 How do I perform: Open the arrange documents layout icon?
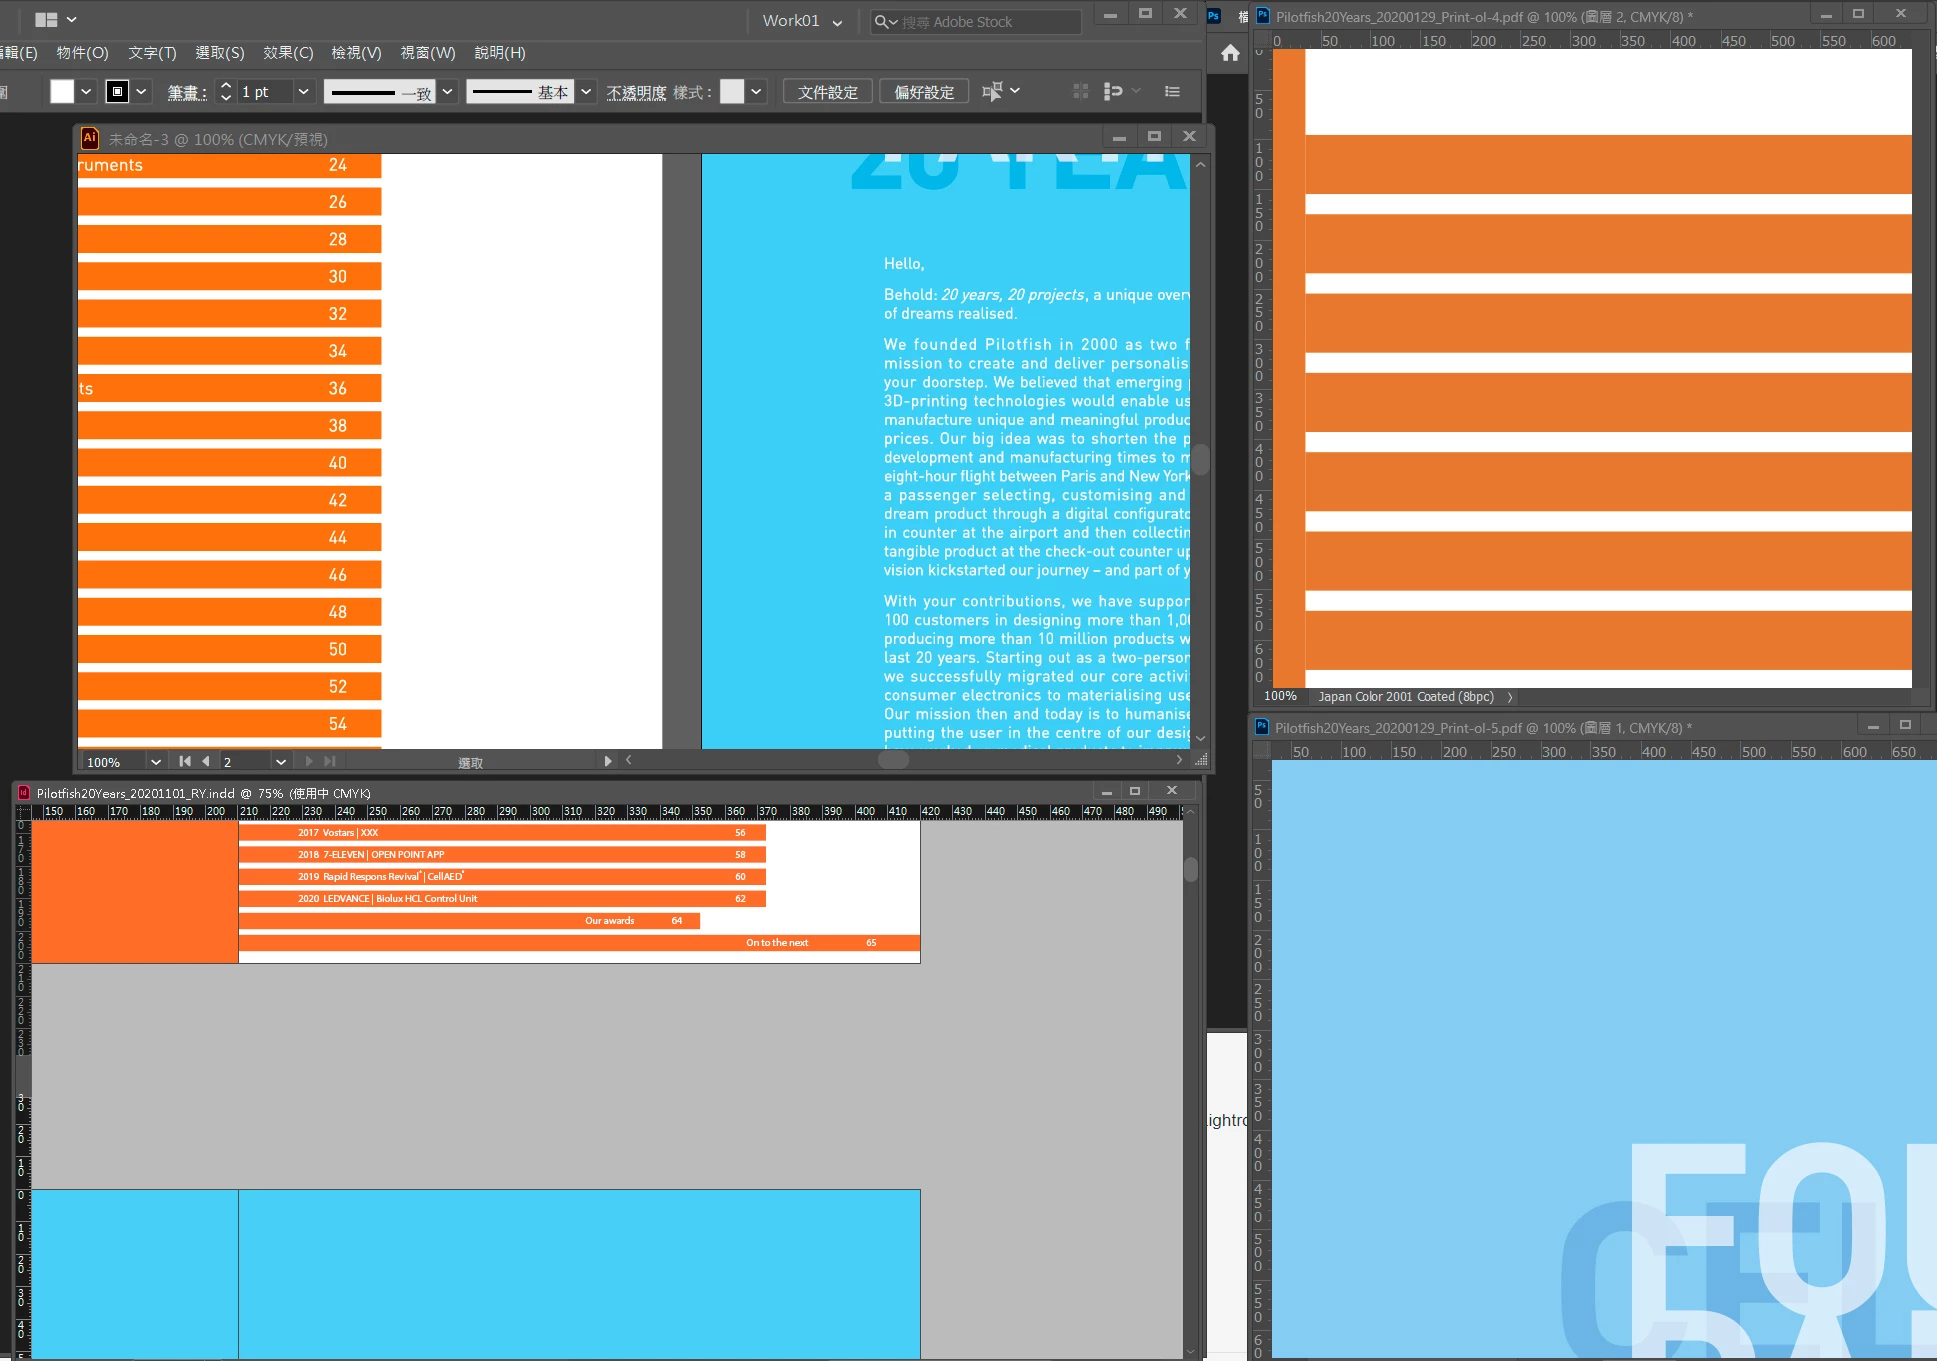click(46, 20)
